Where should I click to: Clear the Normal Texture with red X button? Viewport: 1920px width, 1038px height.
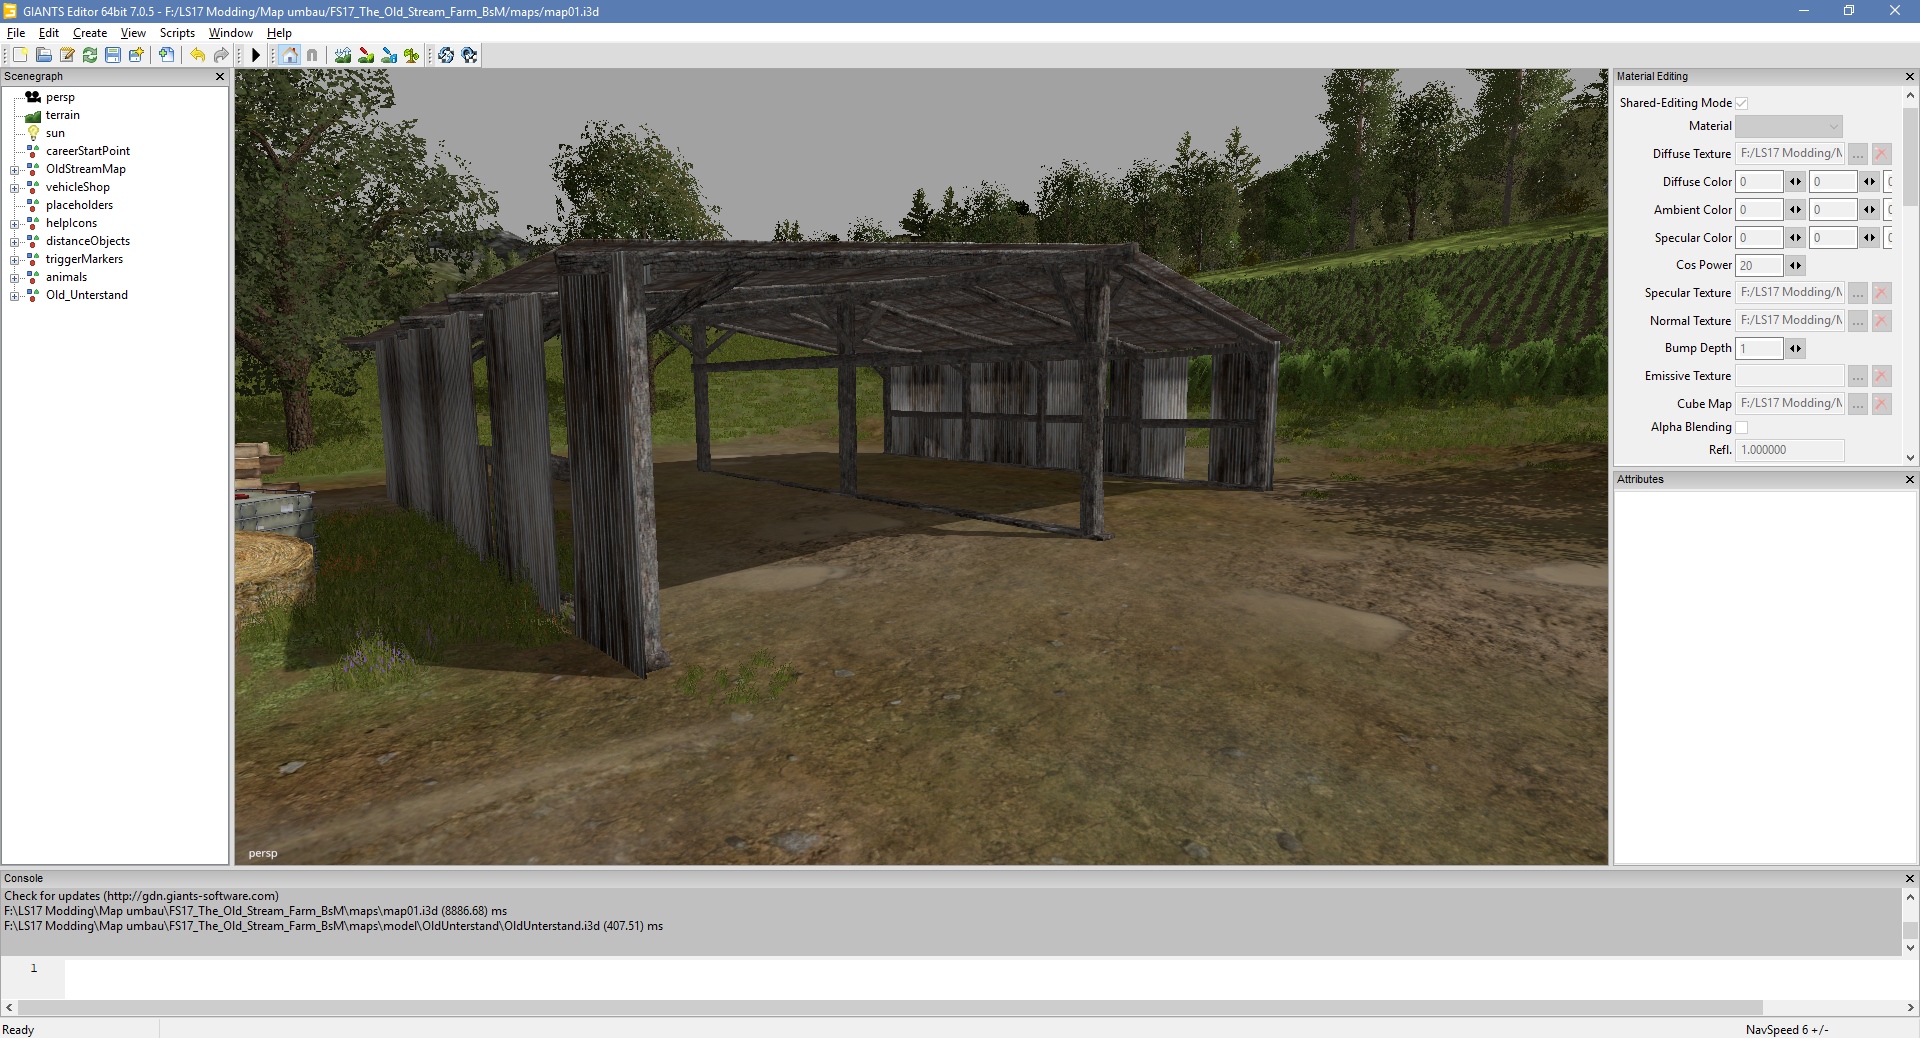[1881, 321]
